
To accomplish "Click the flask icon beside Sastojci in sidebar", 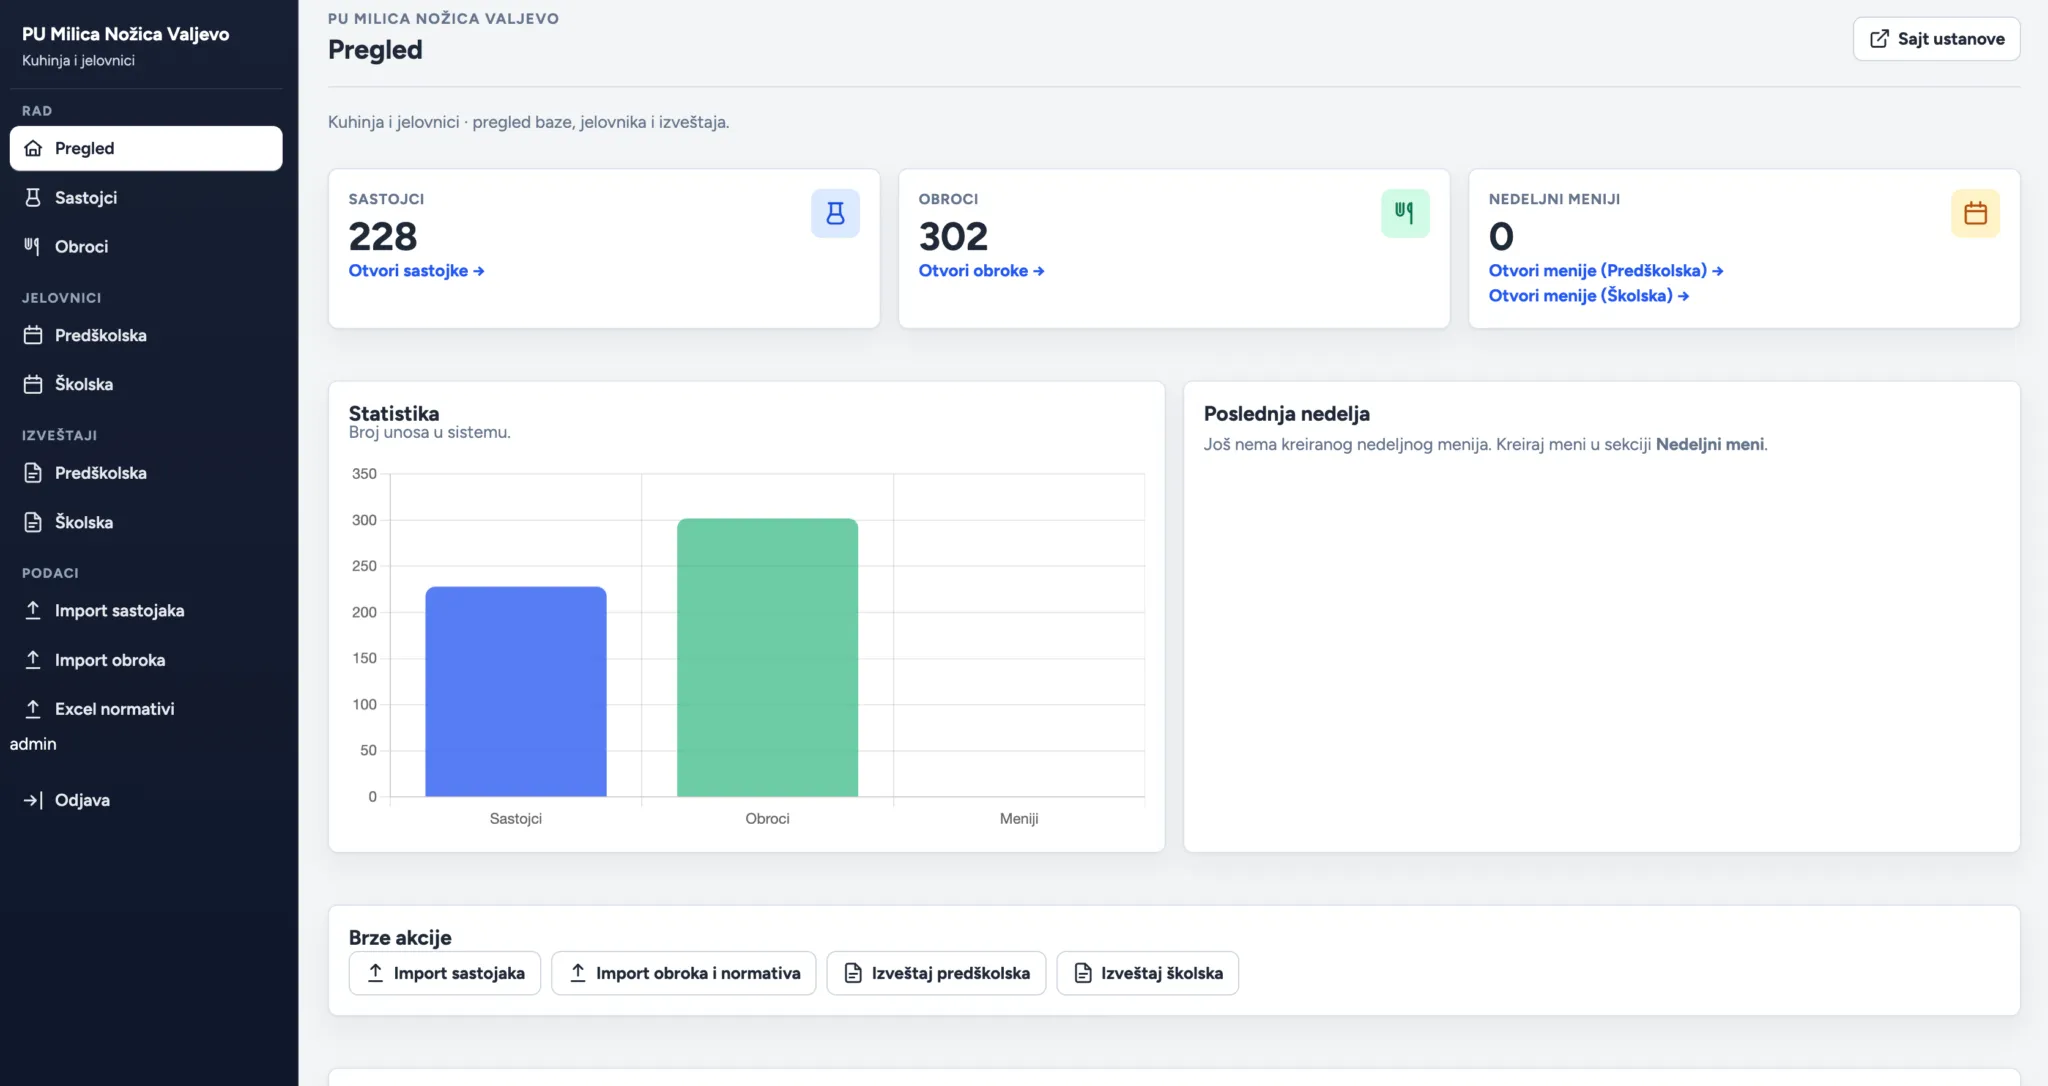I will click(33, 197).
